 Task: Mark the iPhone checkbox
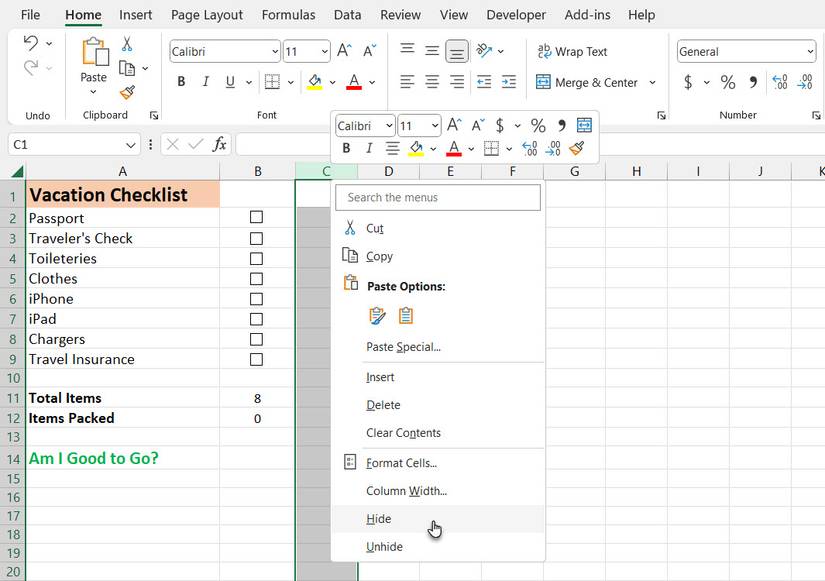[x=256, y=299]
